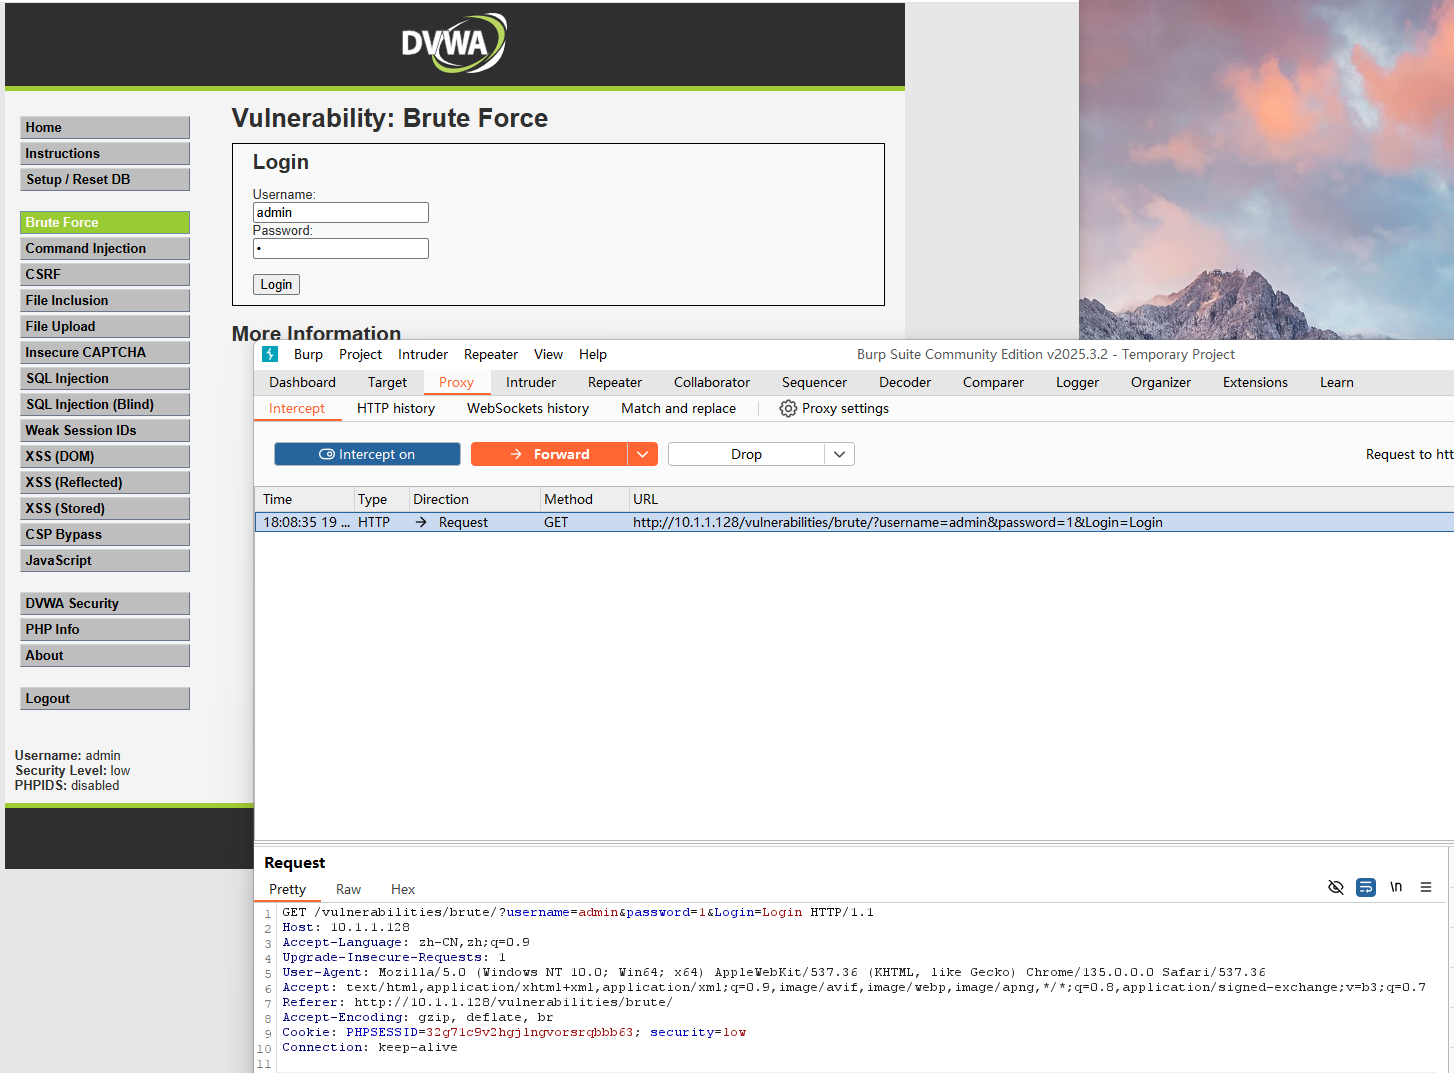Open DVWA Instructions page
The width and height of the screenshot is (1454, 1073).
coord(105,153)
